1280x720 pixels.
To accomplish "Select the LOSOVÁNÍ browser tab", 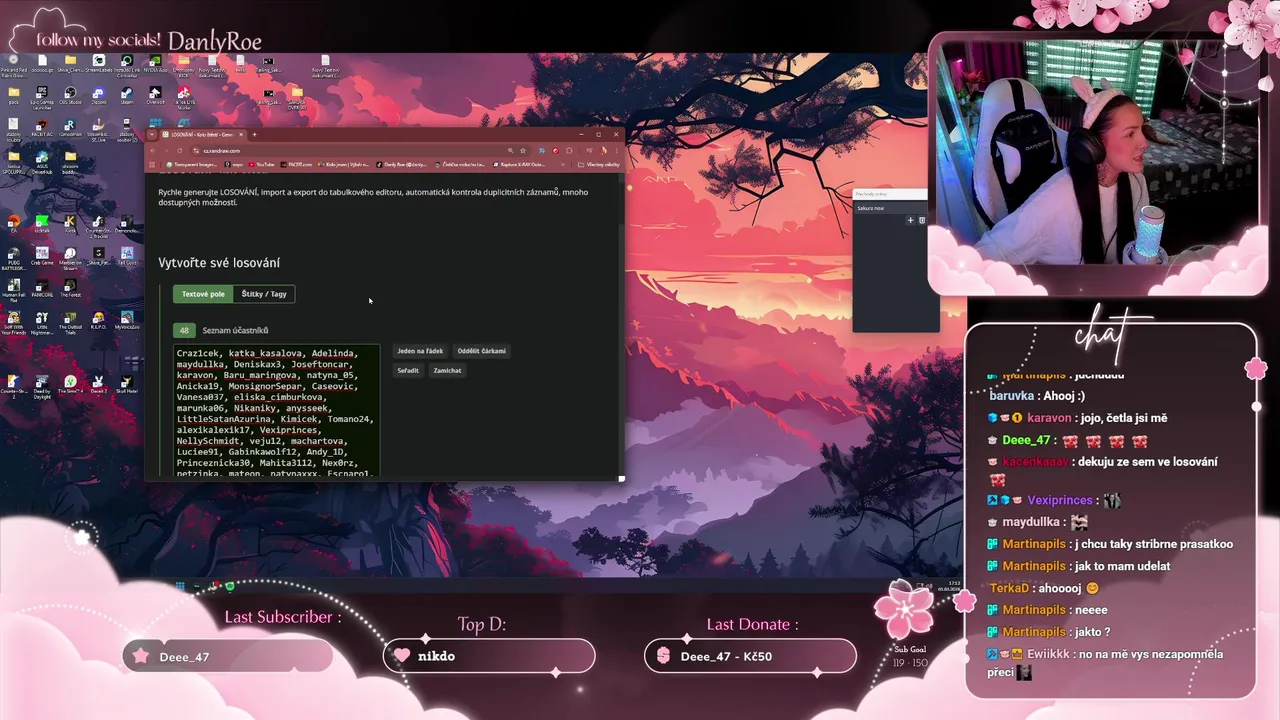I will (204, 134).
